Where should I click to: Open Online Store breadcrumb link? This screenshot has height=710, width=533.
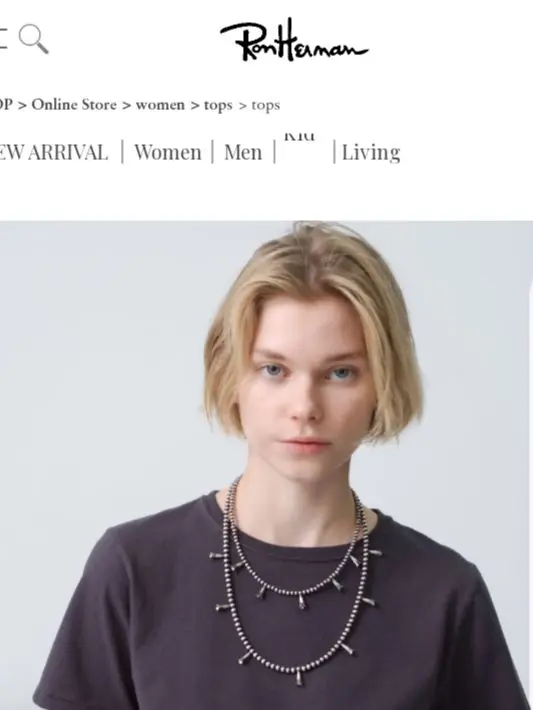(74, 105)
